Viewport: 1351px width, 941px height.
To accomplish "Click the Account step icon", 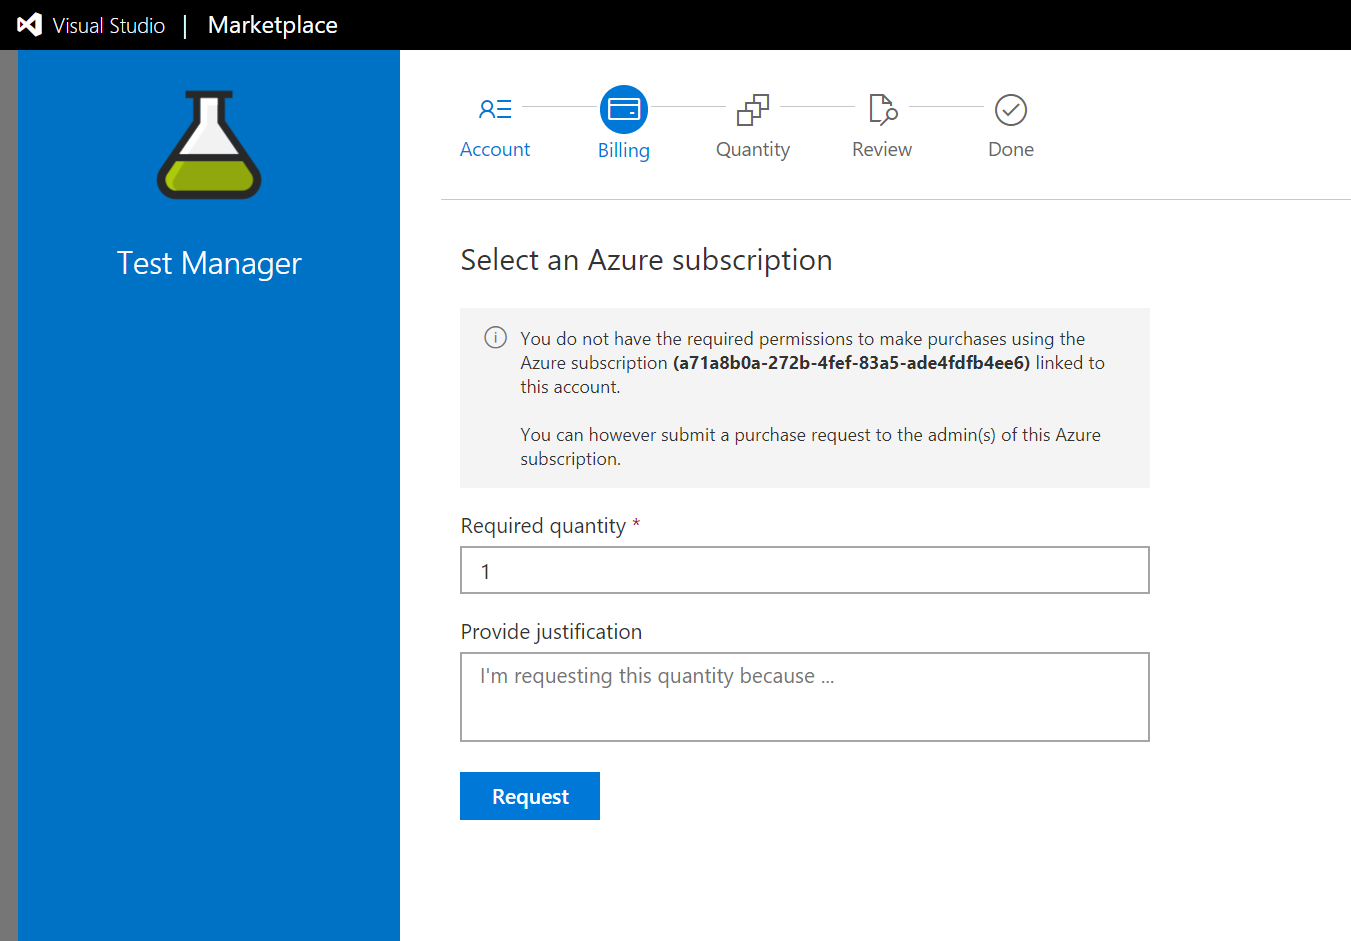I will point(495,109).
